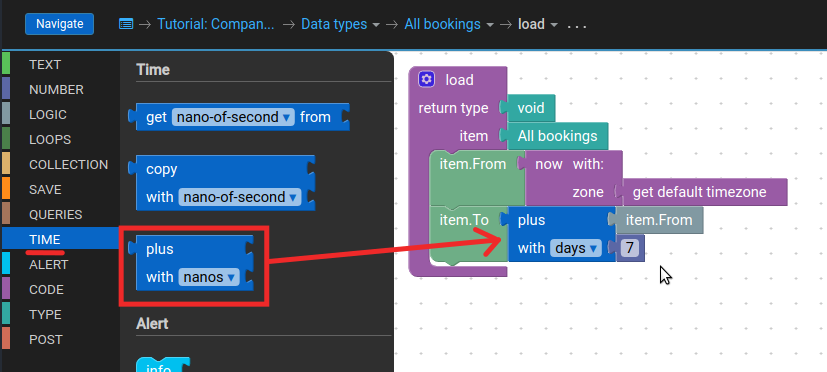Select the TYPE toolbox category

[x=61, y=314]
